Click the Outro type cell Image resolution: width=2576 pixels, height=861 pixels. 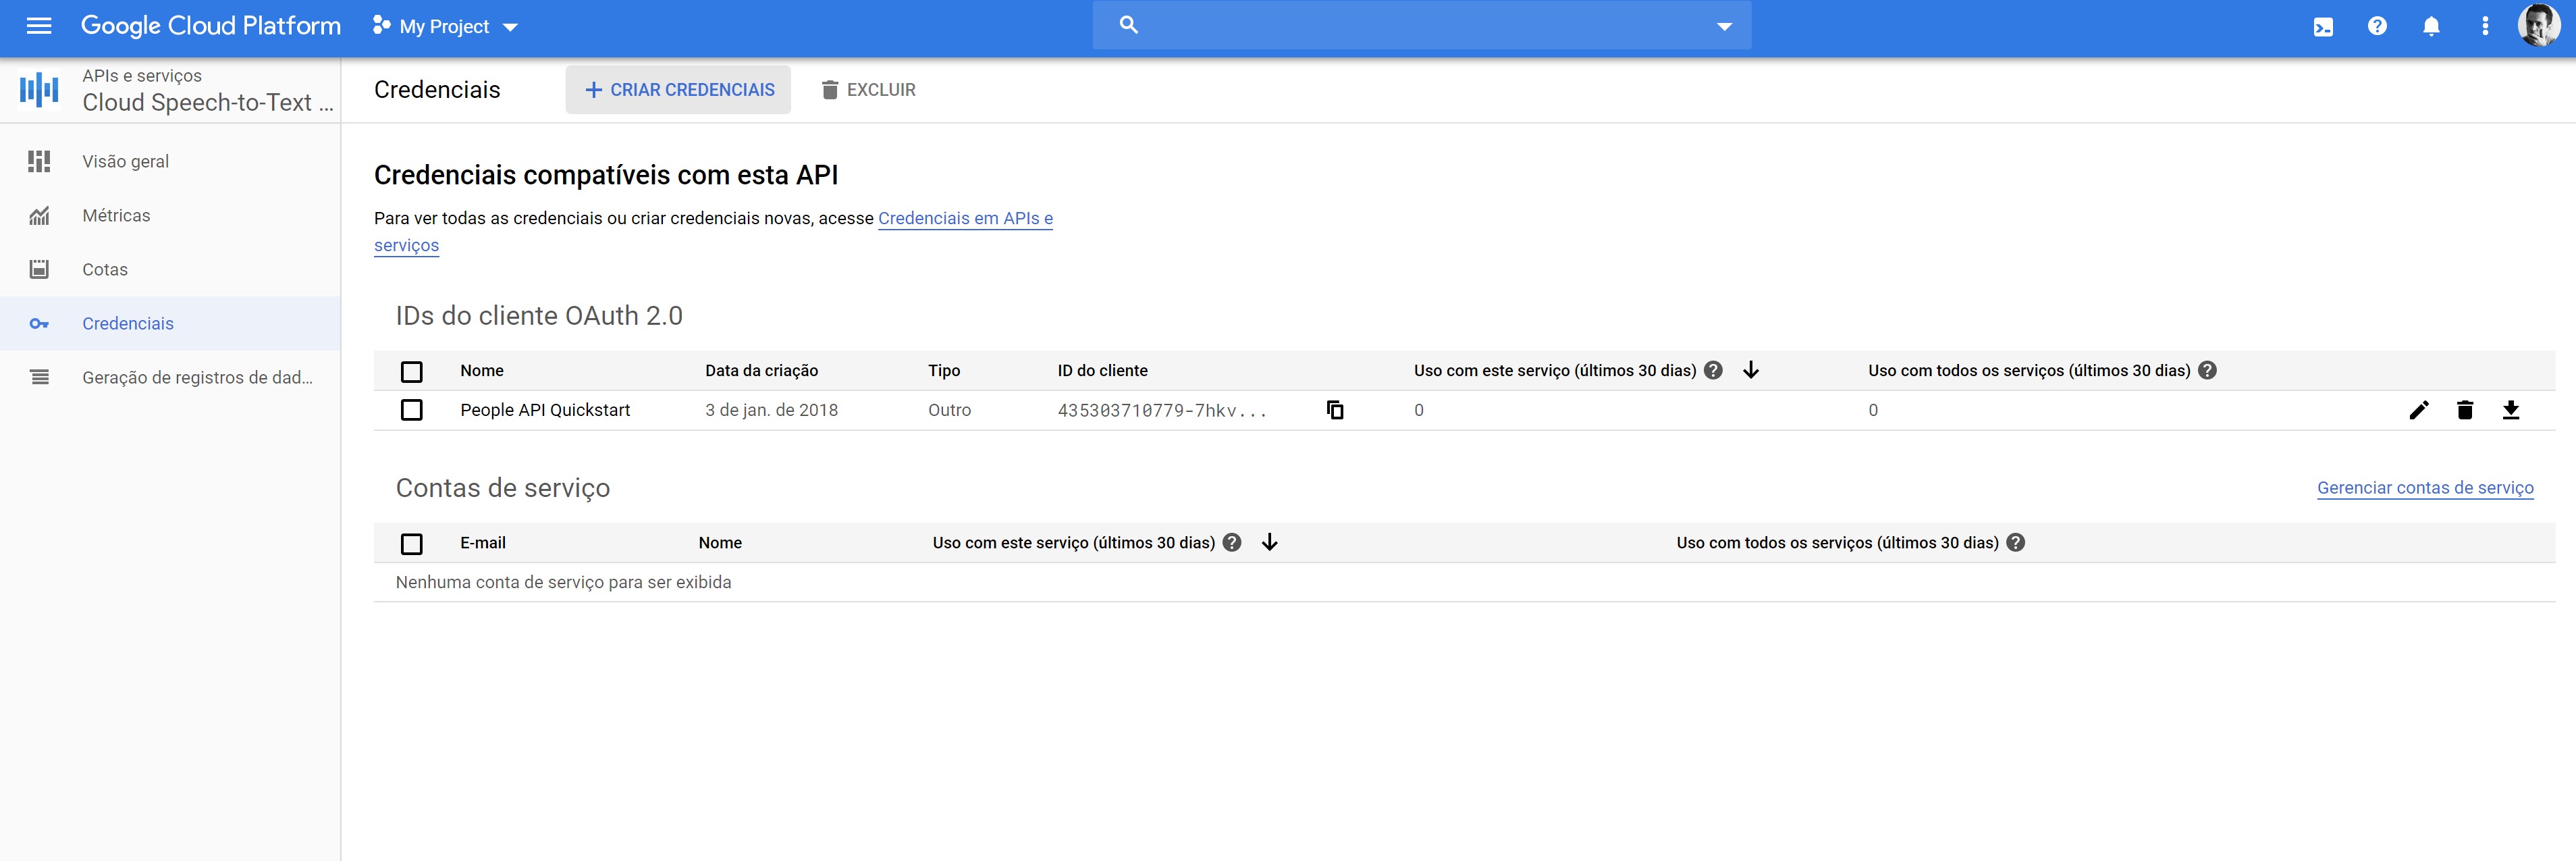[950, 410]
